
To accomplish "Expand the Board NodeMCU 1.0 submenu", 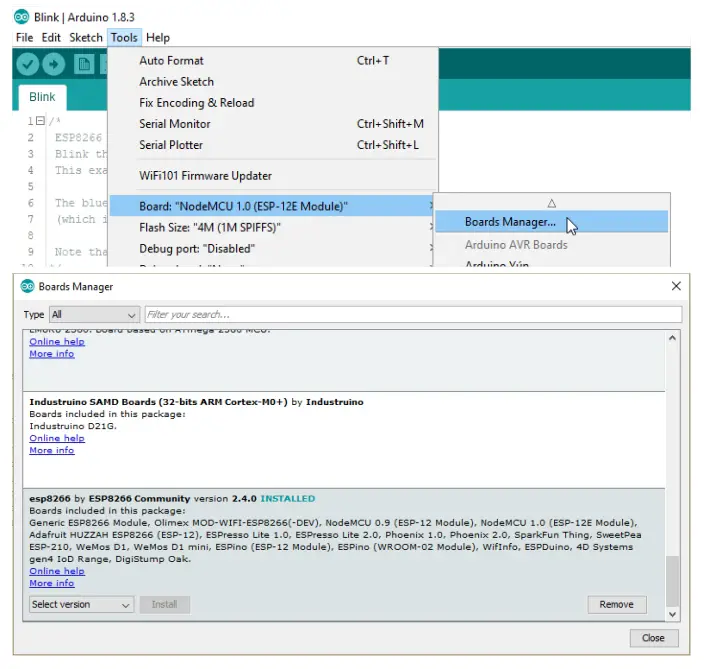I will [272, 206].
